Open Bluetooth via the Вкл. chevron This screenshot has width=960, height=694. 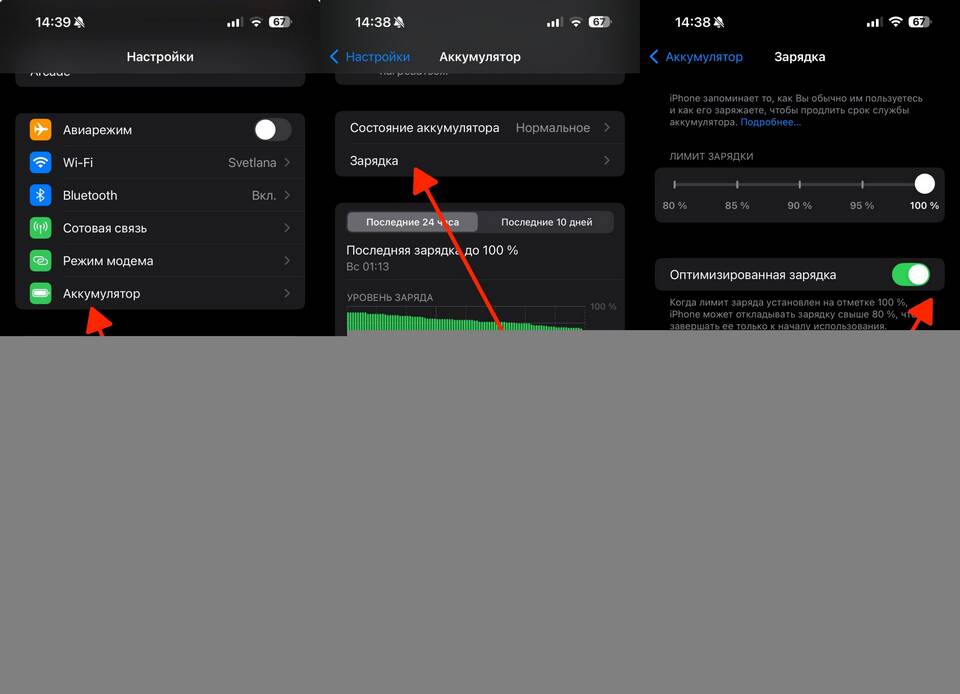point(287,195)
